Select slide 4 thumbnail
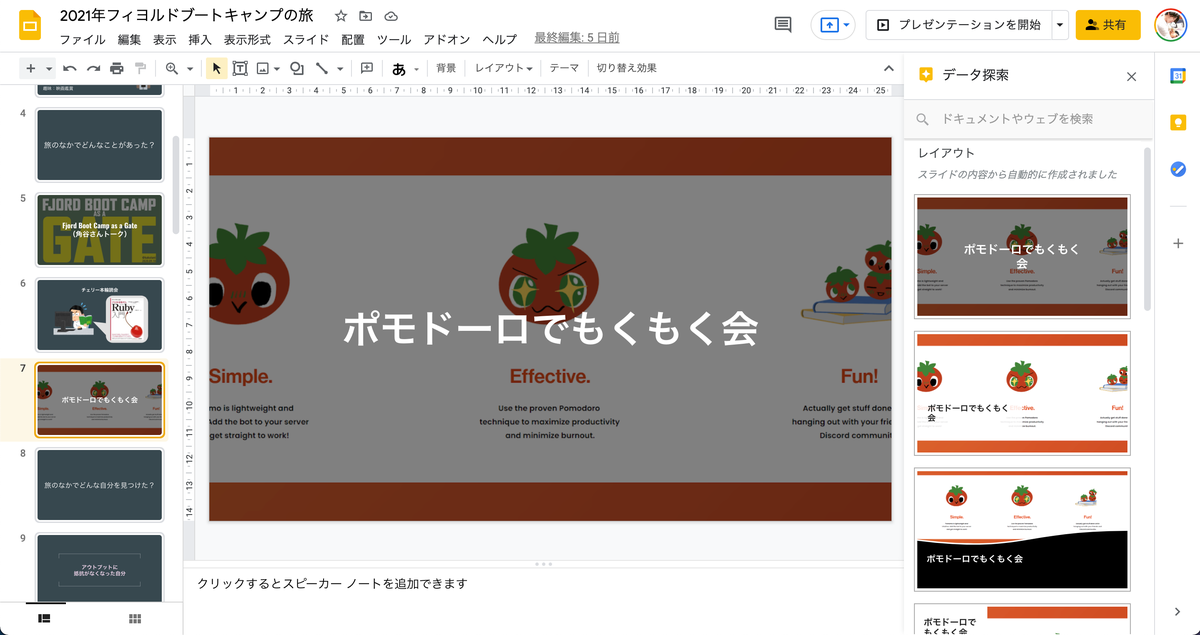Screen dimensions: 1200x635 99,145
